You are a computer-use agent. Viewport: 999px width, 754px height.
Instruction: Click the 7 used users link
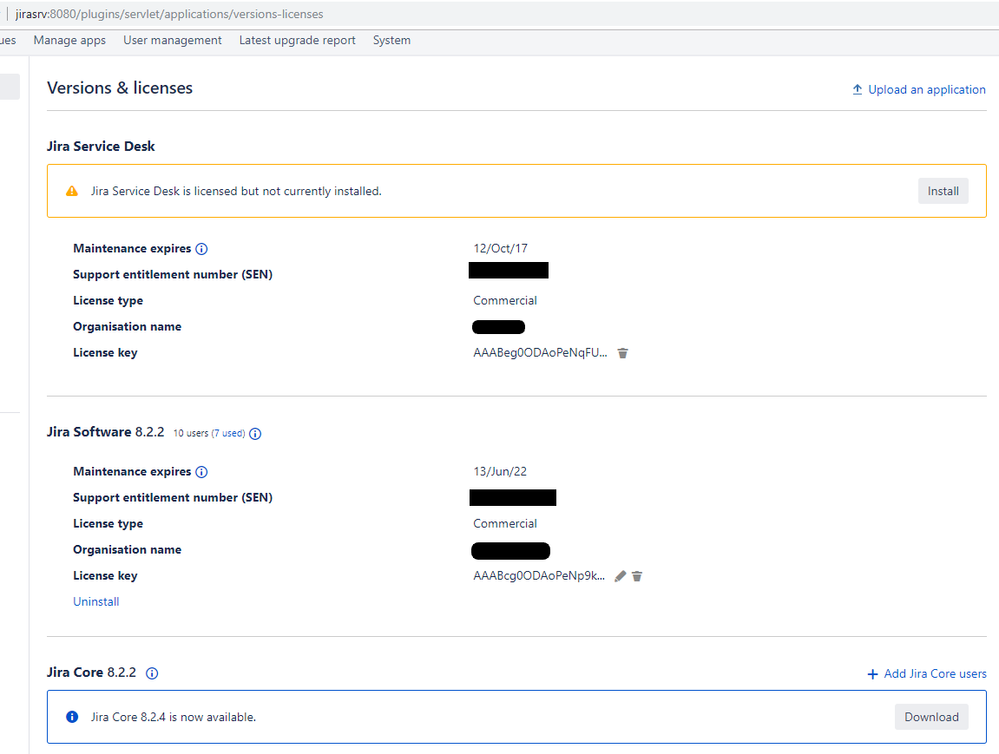[228, 433]
